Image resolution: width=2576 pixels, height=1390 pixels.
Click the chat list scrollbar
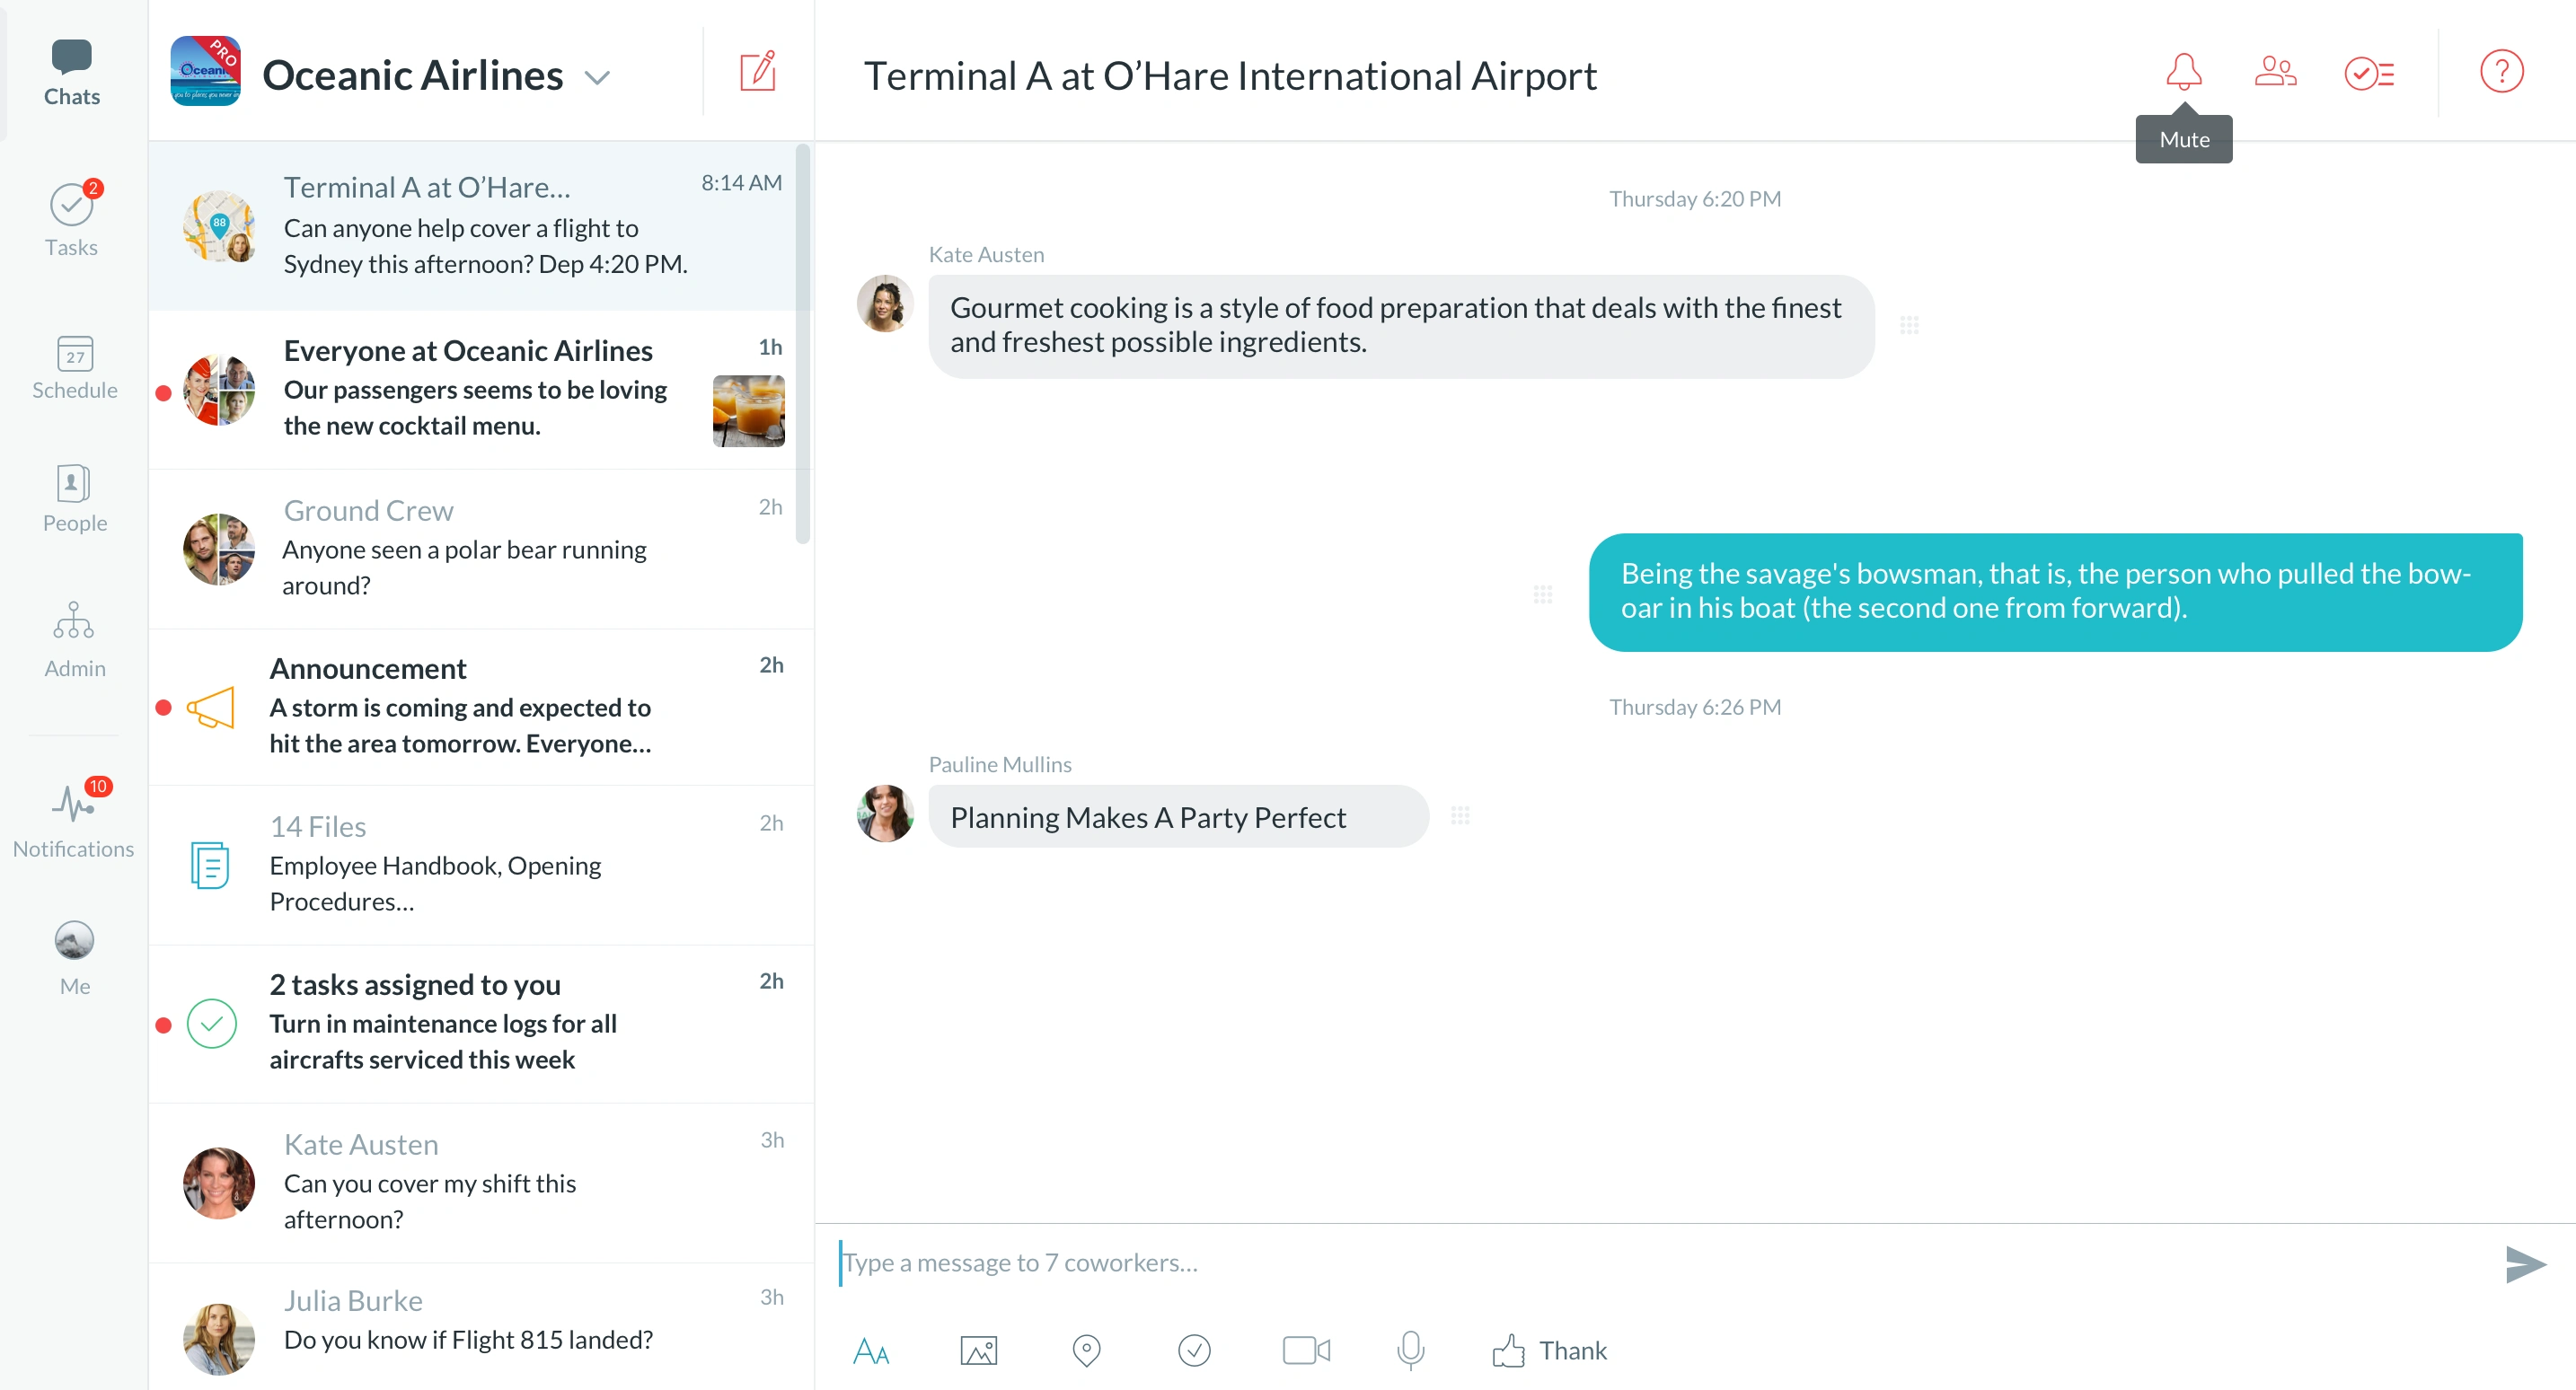tap(802, 345)
